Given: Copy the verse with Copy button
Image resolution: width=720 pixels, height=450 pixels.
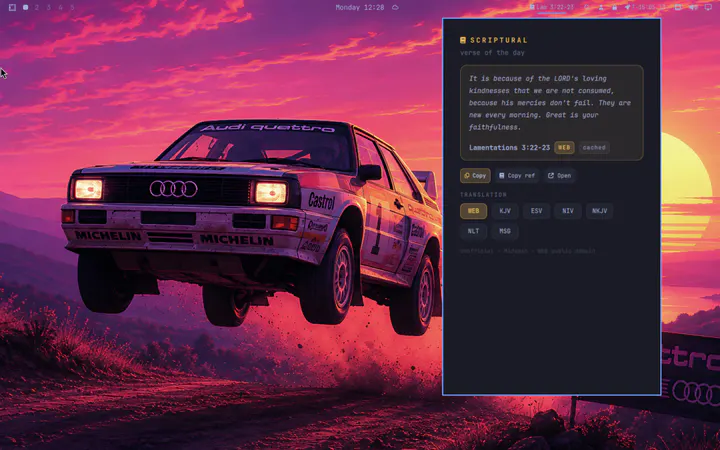Looking at the screenshot, I should pos(475,175).
